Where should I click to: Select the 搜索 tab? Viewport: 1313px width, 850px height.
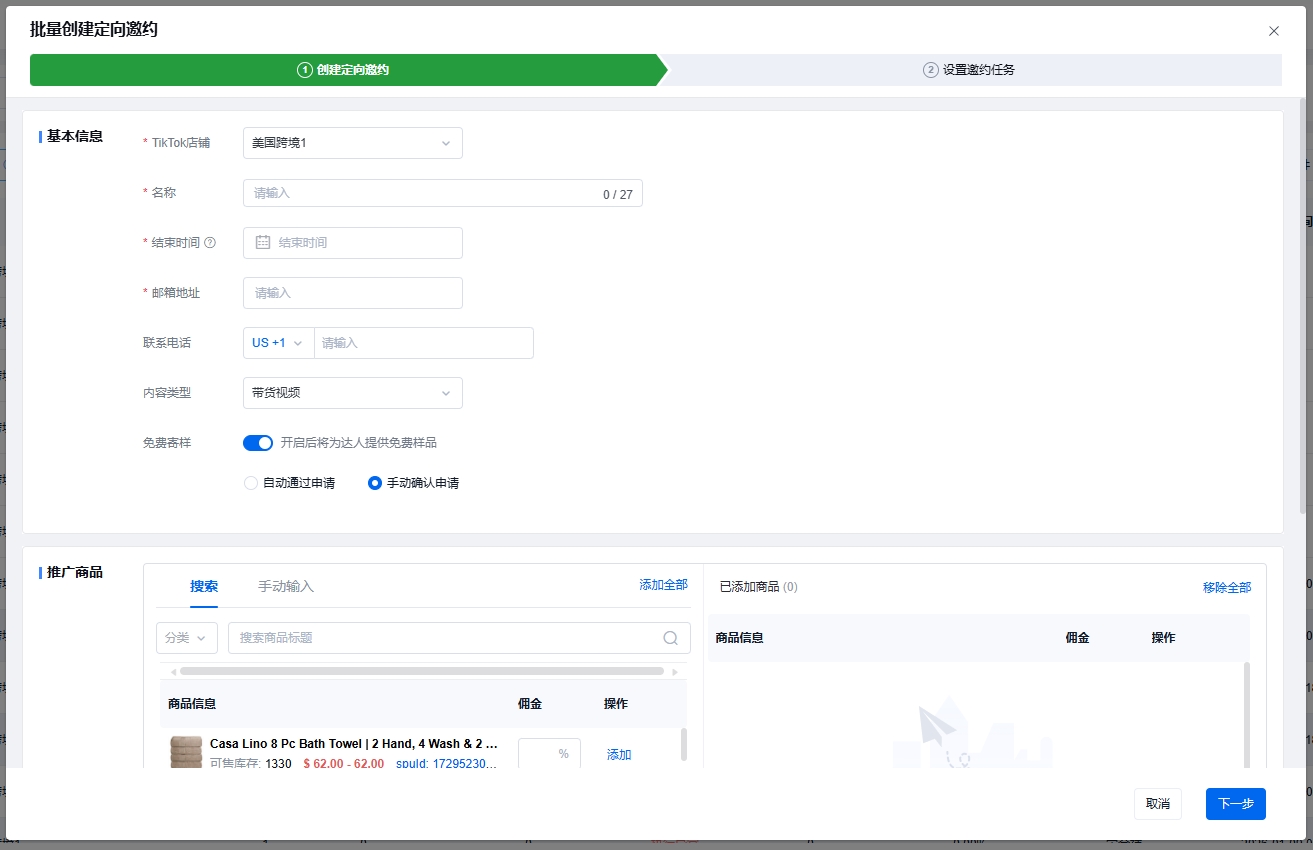204,586
